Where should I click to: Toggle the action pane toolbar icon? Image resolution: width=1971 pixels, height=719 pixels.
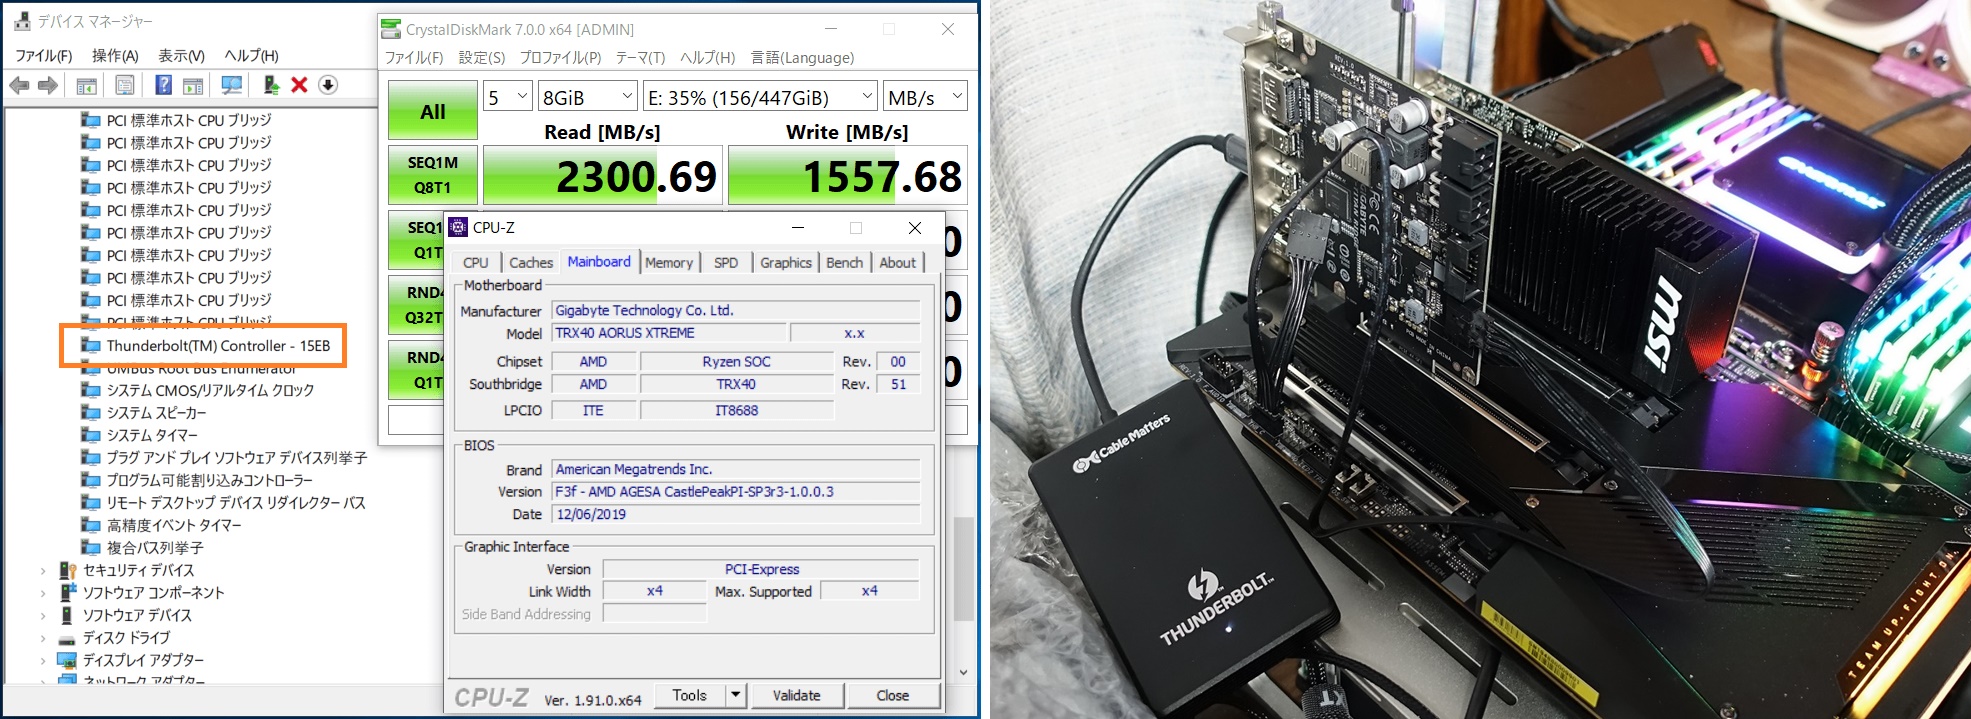(x=193, y=86)
